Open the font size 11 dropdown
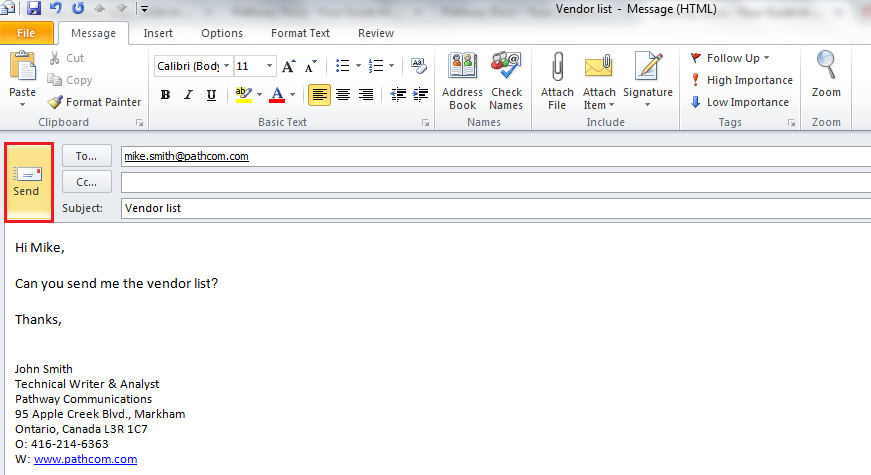This screenshot has width=871, height=475. (269, 66)
